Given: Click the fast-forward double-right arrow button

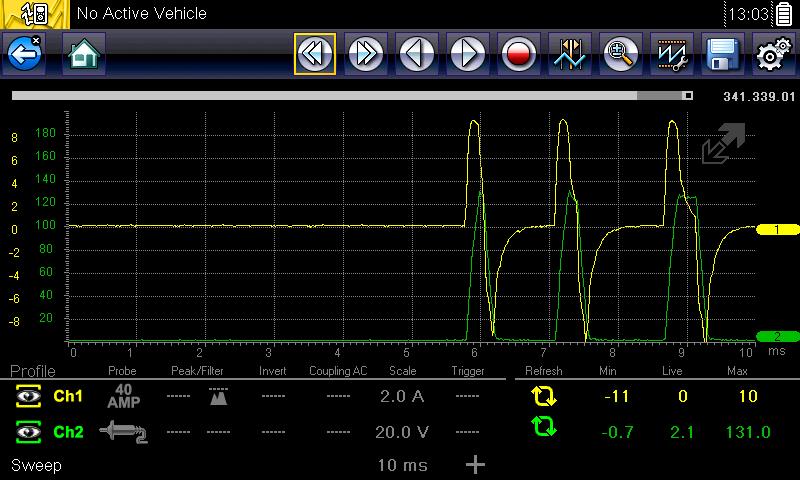Looking at the screenshot, I should pyautogui.click(x=365, y=54).
